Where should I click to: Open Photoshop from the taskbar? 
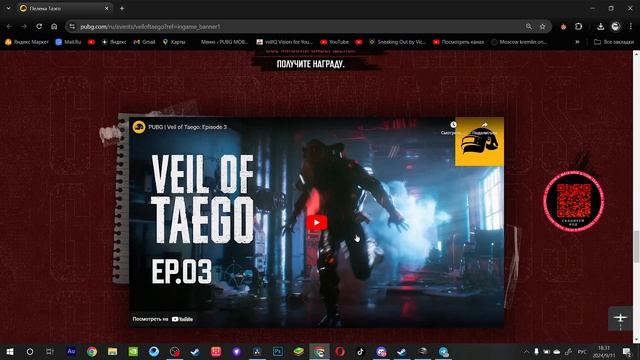[x=278, y=351]
